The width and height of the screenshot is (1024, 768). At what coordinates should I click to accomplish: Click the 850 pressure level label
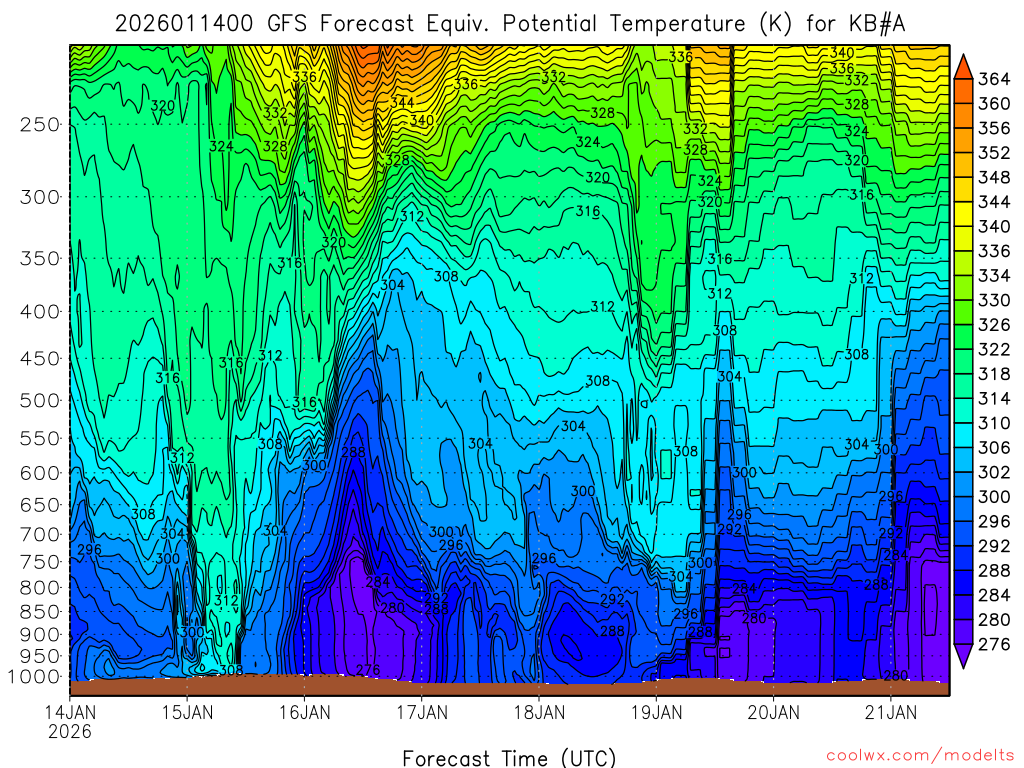pyautogui.click(x=40, y=610)
